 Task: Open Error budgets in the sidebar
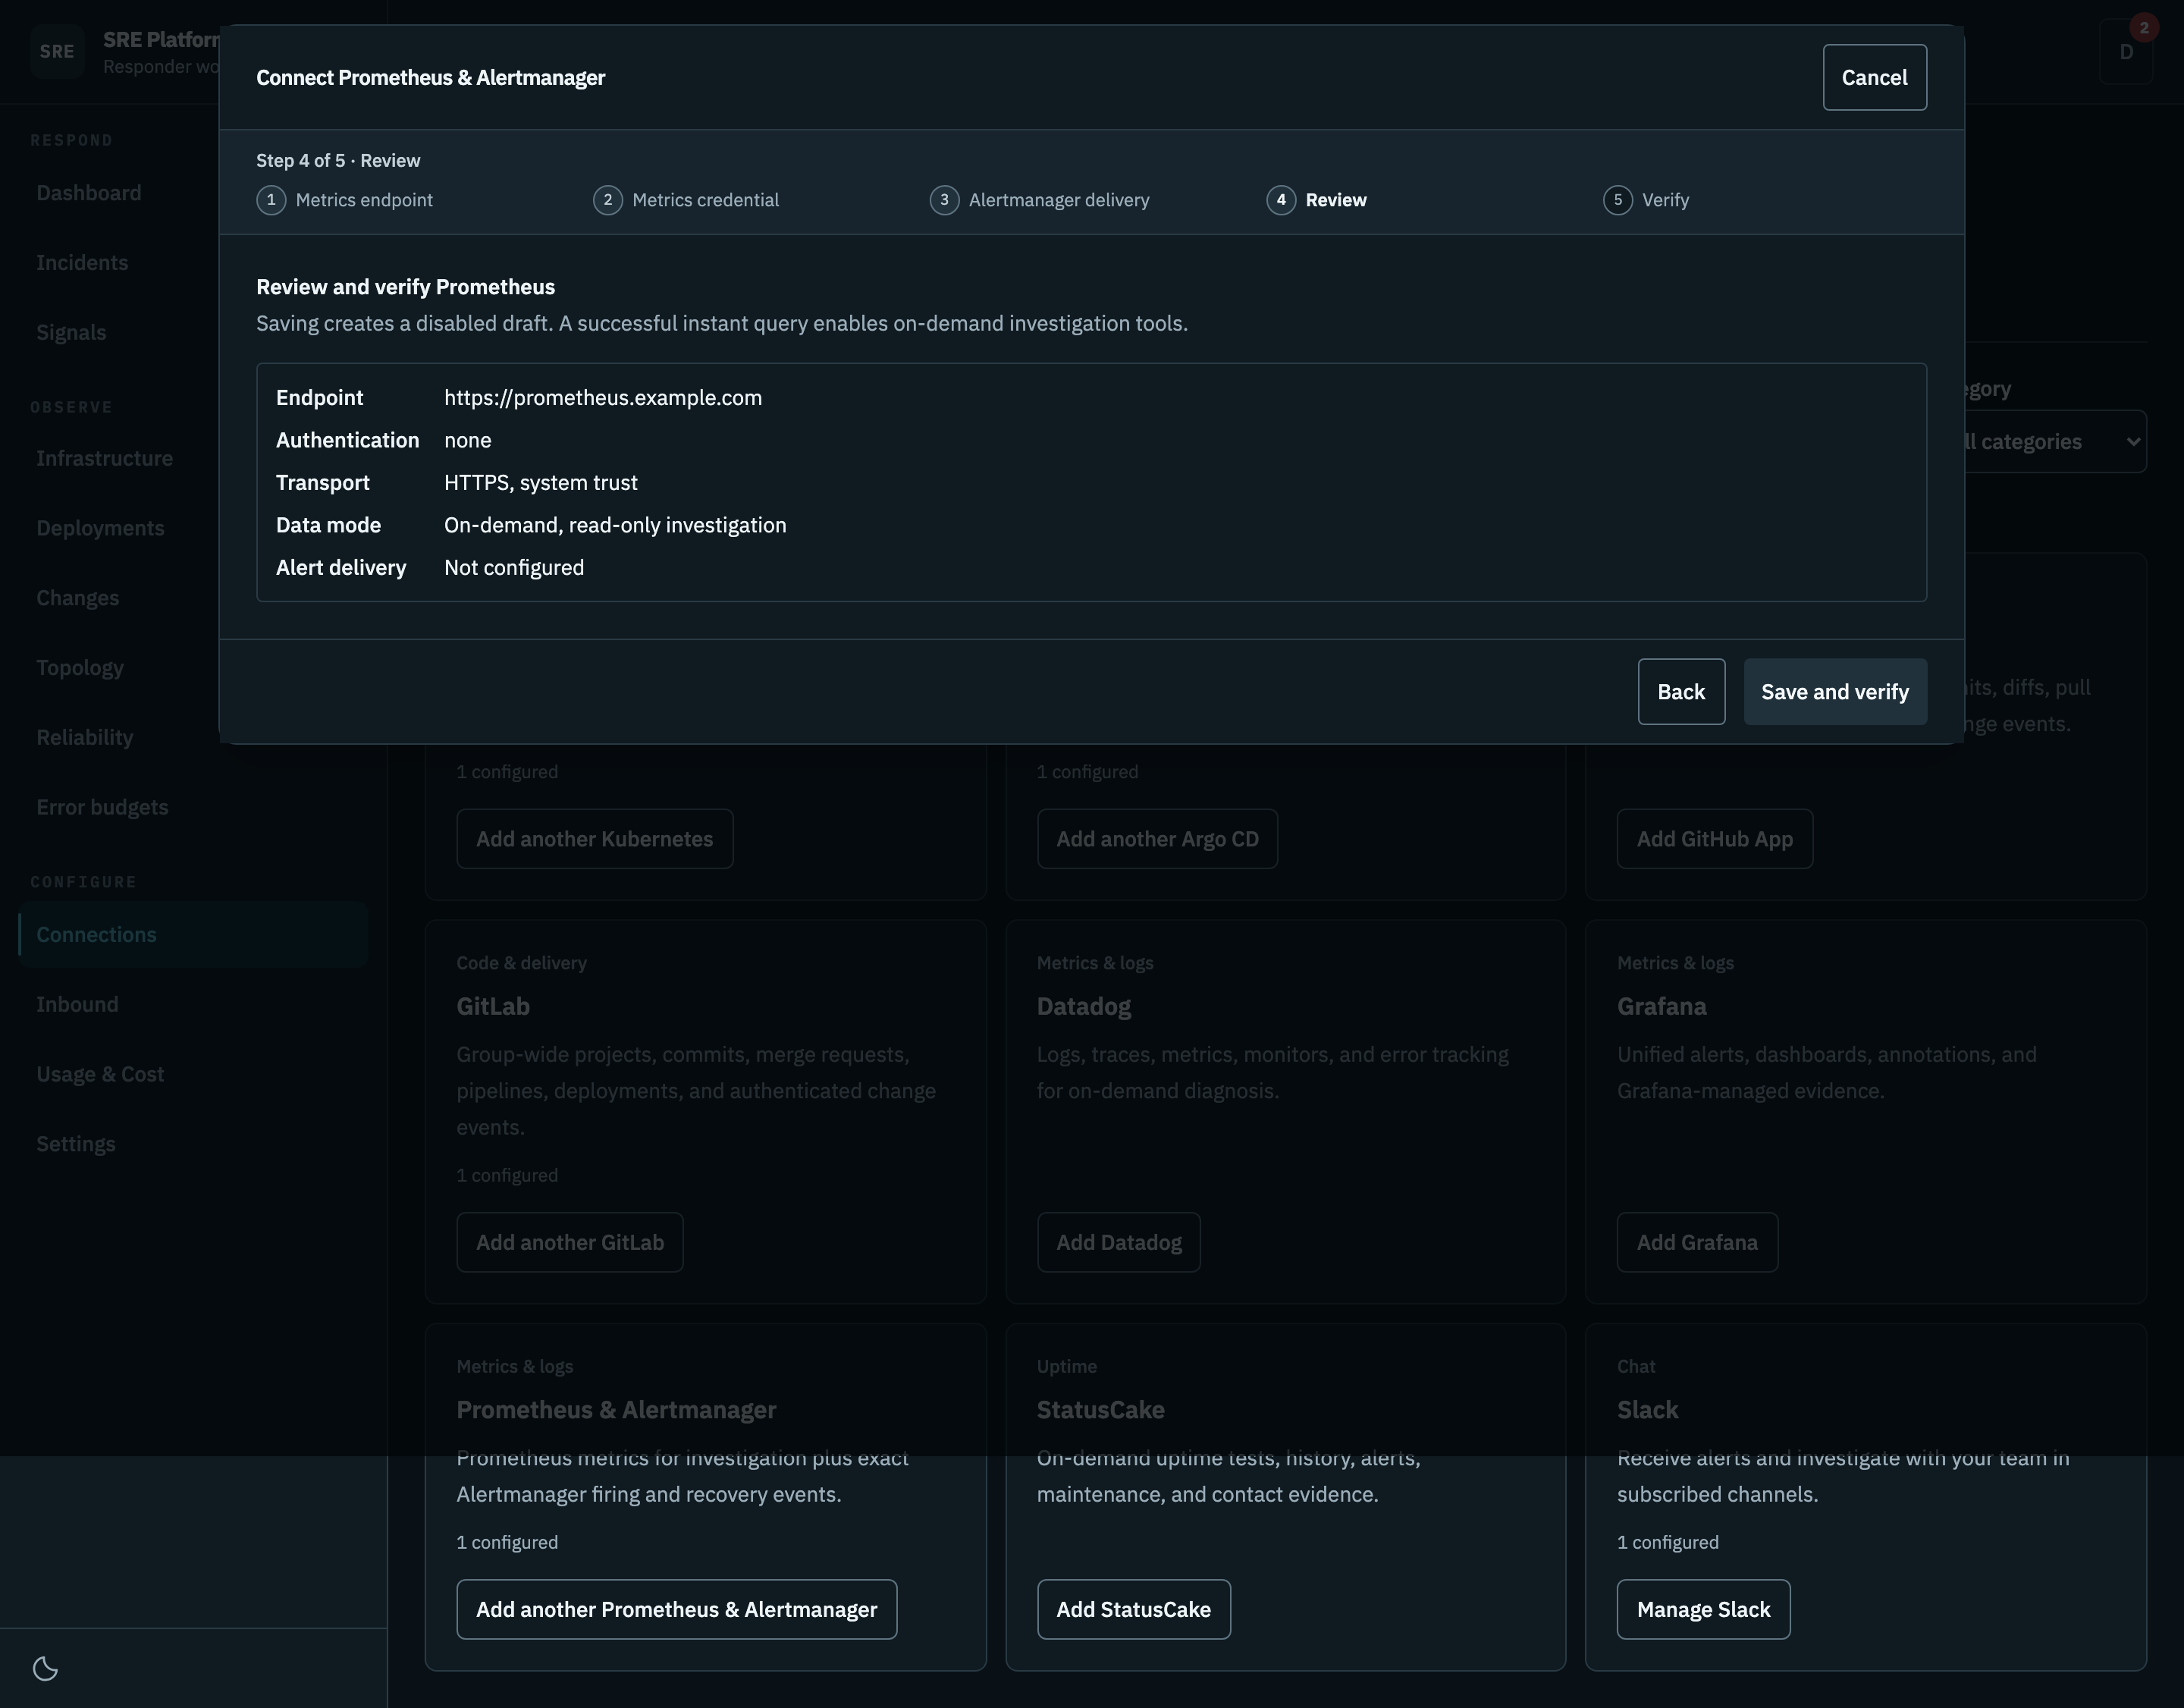pos(193,807)
